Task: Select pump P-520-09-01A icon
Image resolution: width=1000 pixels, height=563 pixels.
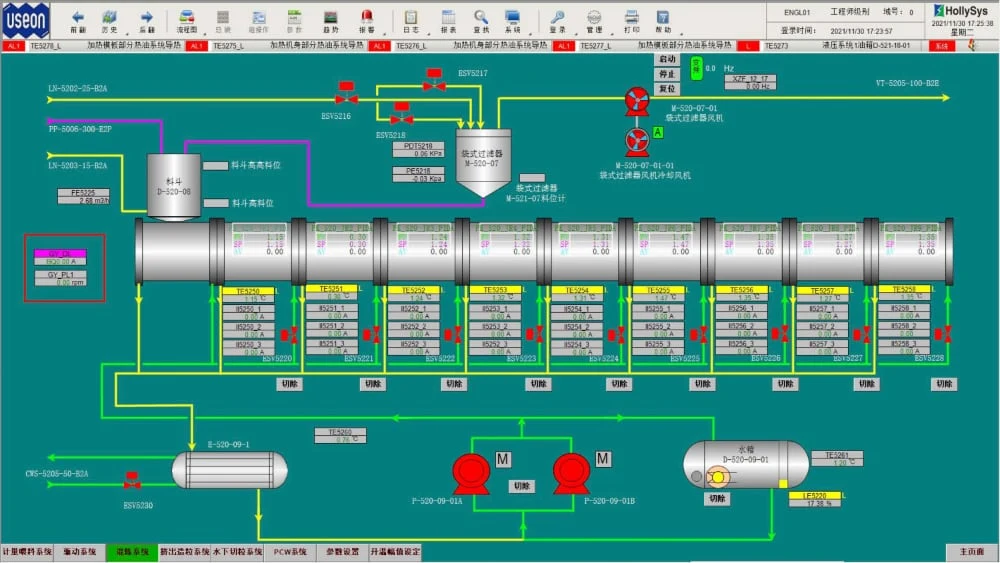Action: tap(471, 474)
